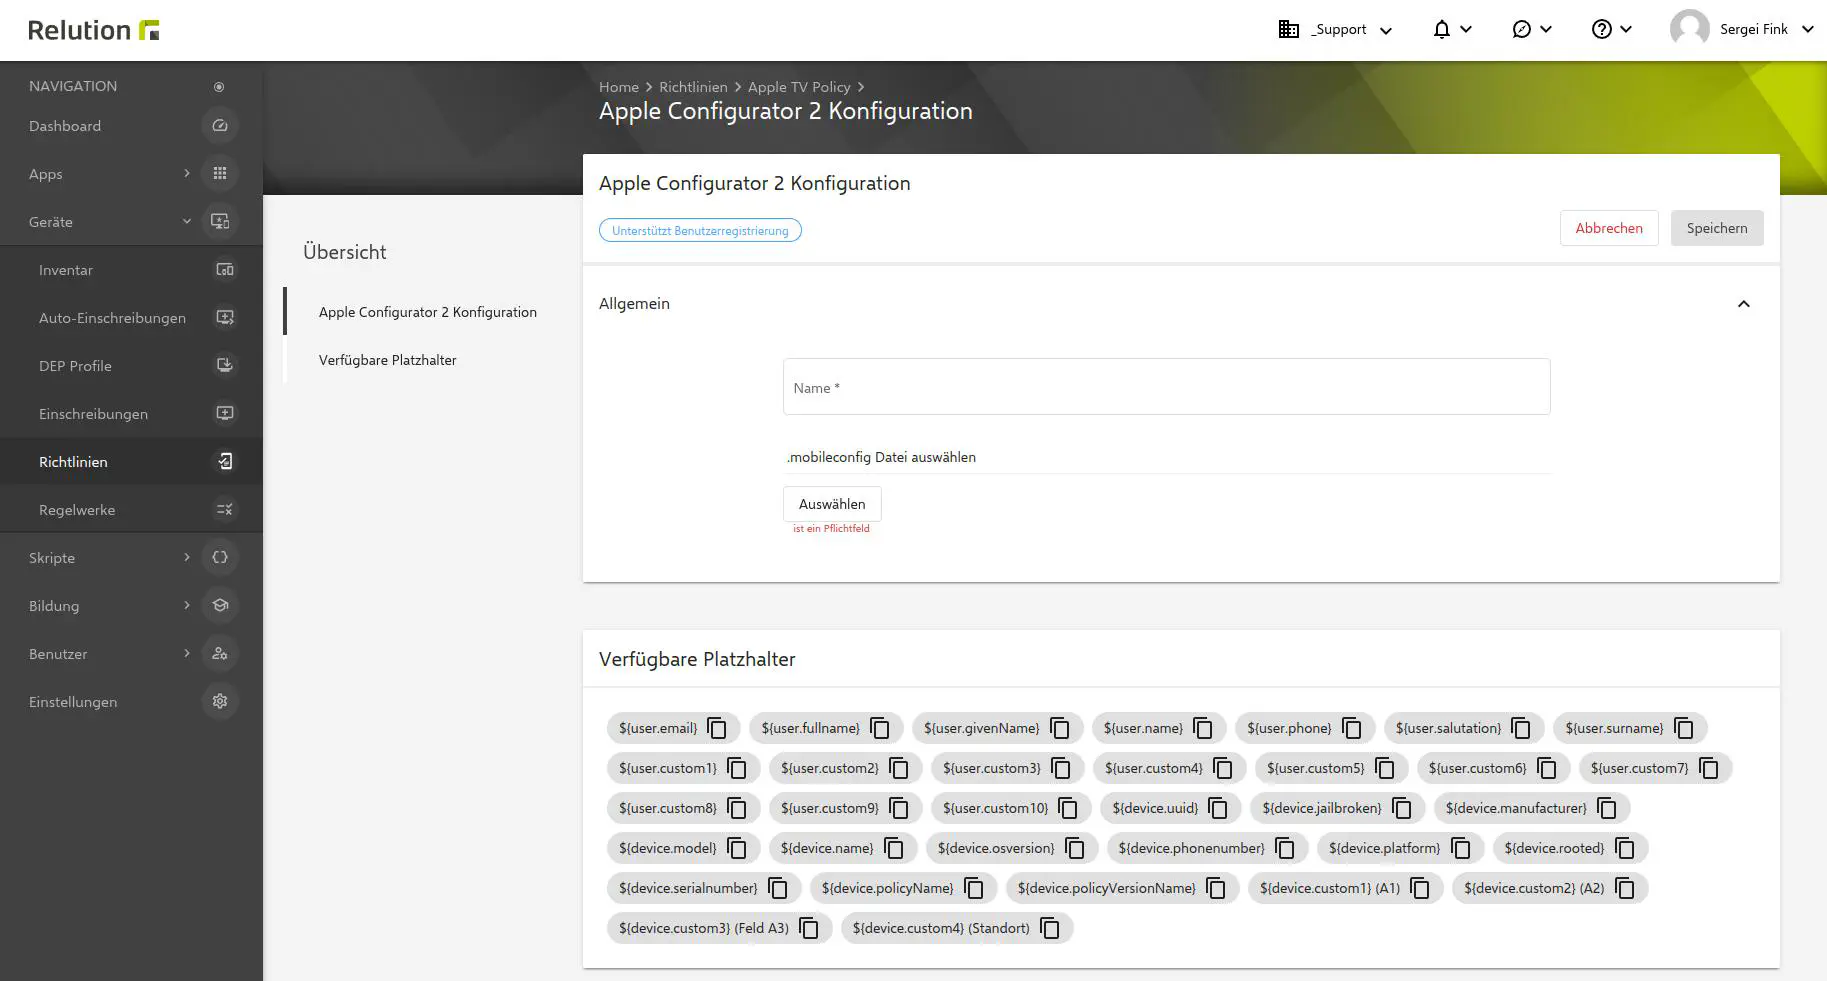Image resolution: width=1827 pixels, height=981 pixels.
Task: Copy the ${user.custom10} placeholder
Action: pos(1068,808)
